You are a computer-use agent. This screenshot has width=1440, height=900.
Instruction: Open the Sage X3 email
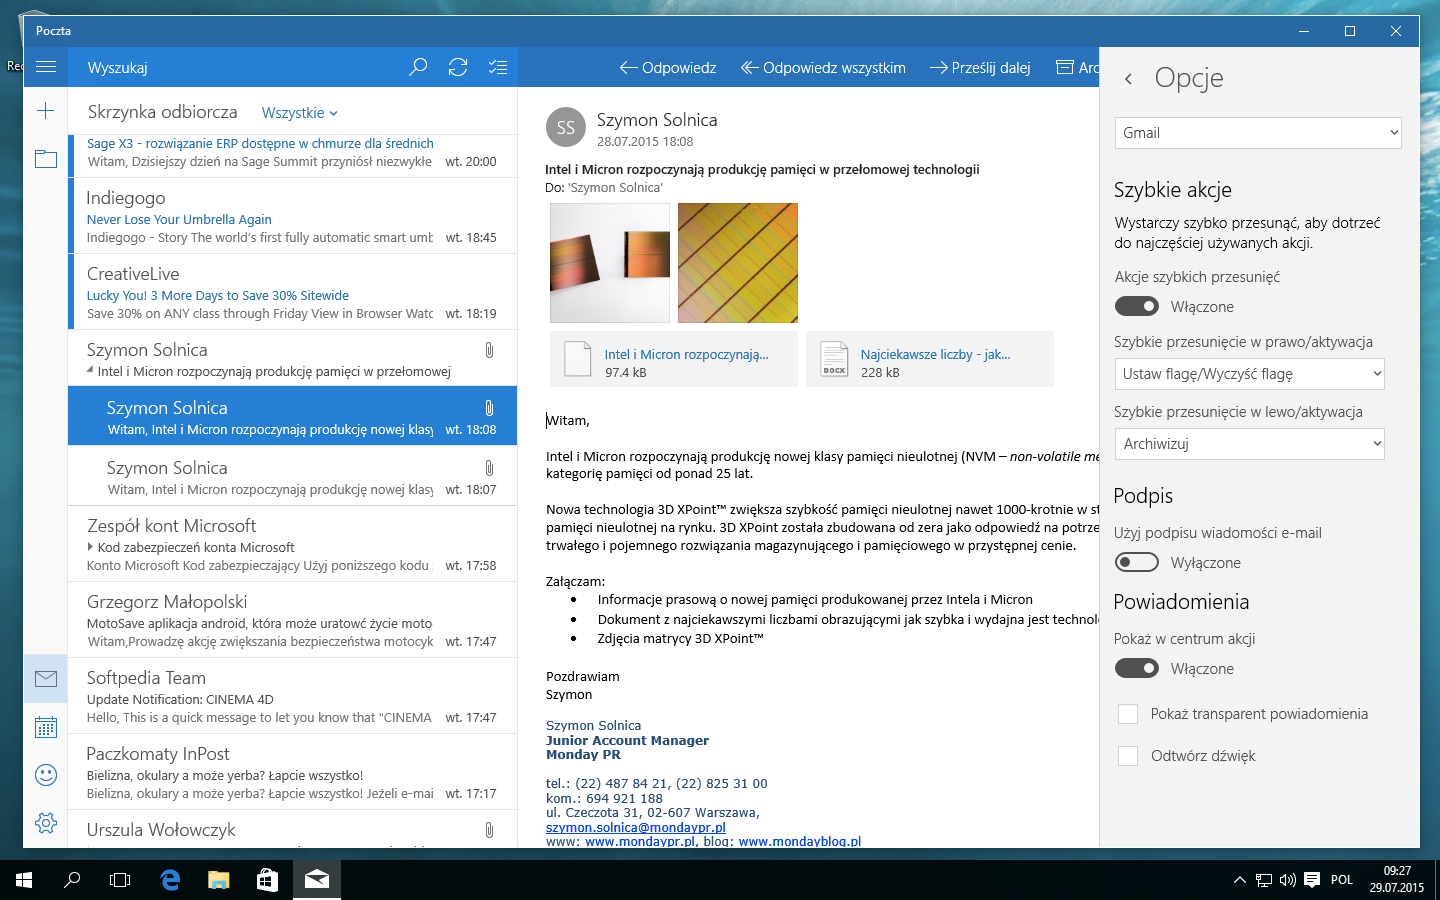(x=293, y=156)
